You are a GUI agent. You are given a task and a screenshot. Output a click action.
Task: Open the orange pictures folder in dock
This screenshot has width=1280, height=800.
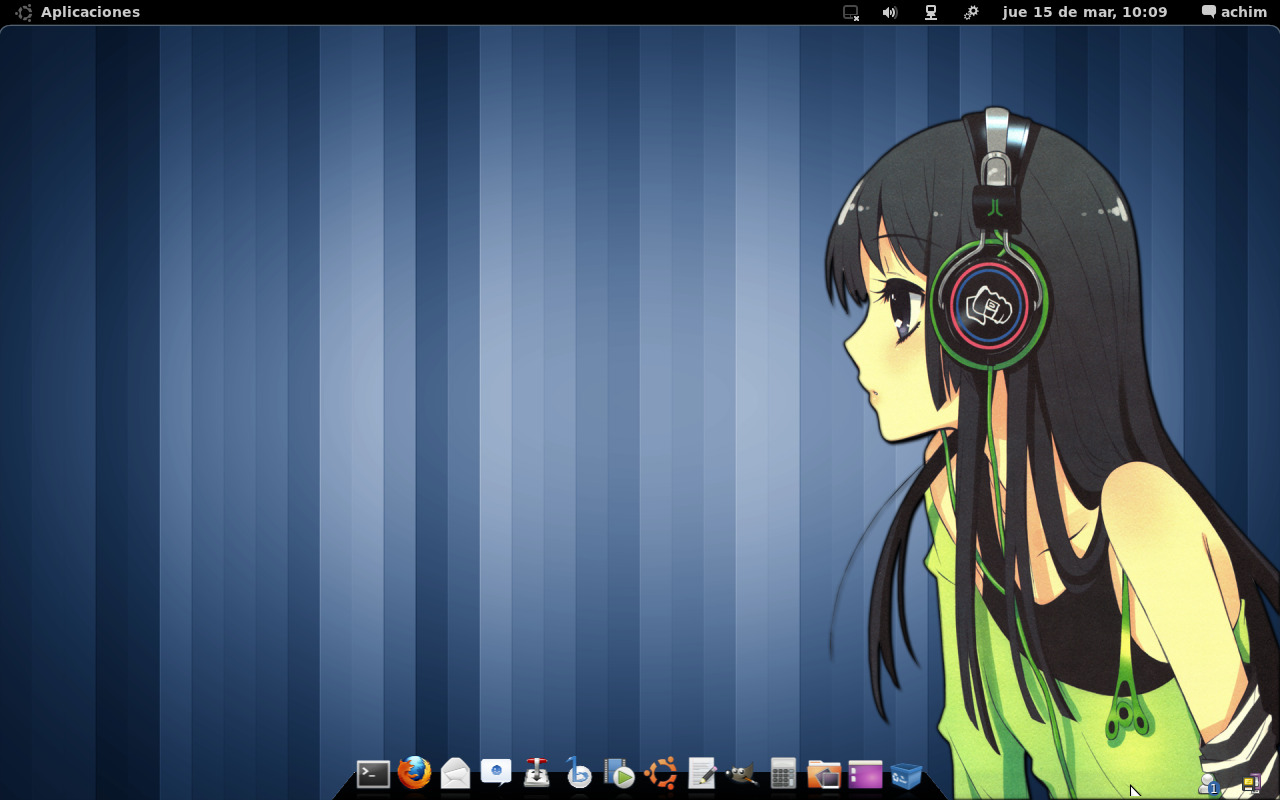[x=824, y=774]
